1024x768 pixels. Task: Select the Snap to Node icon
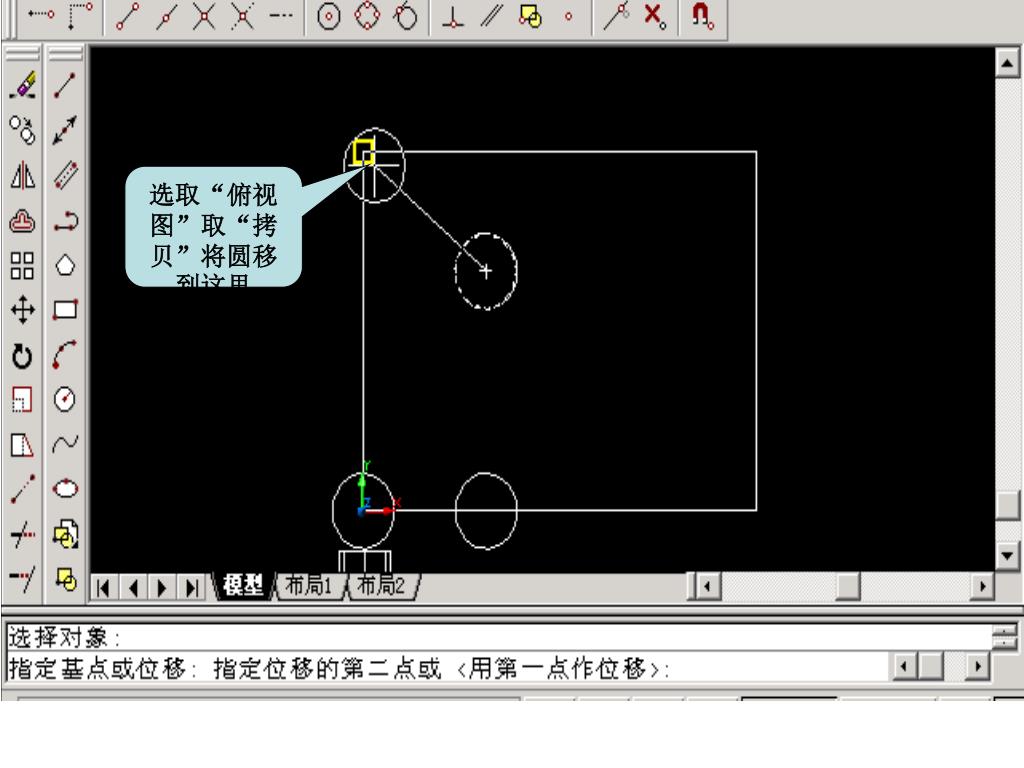pos(568,16)
